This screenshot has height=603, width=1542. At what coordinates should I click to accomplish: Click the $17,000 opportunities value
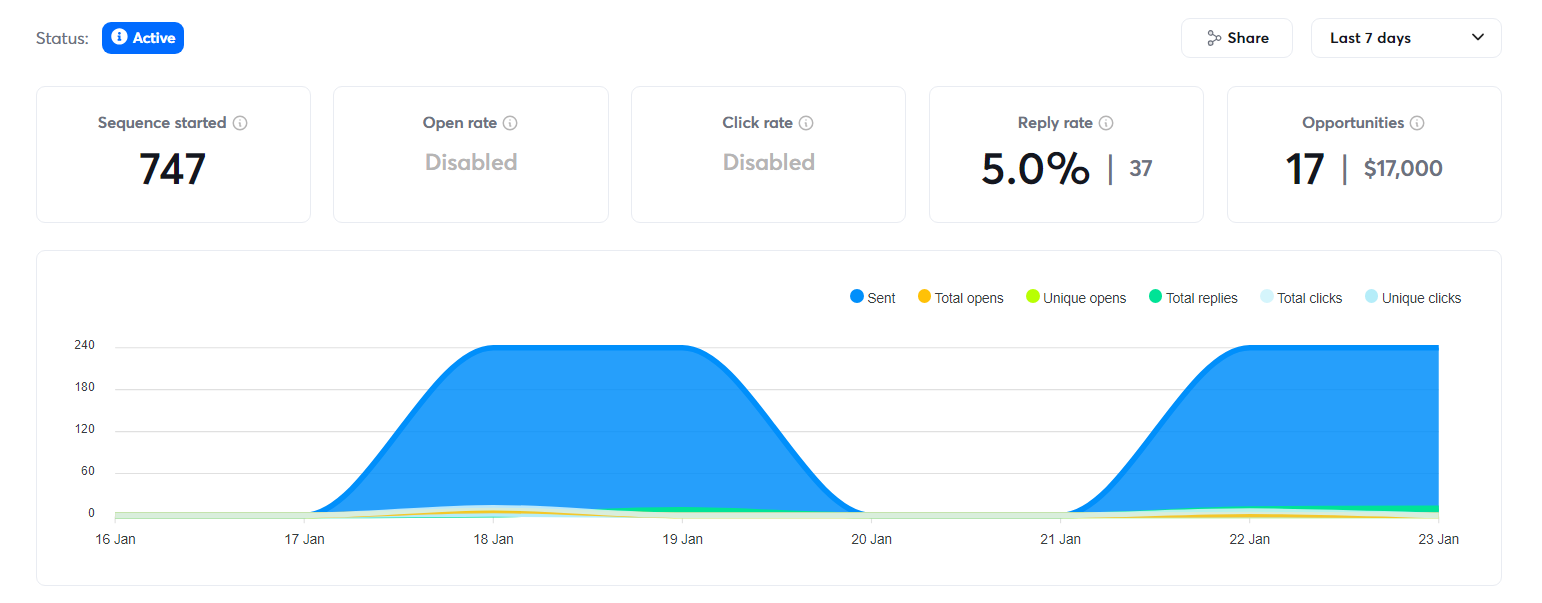click(x=1403, y=168)
